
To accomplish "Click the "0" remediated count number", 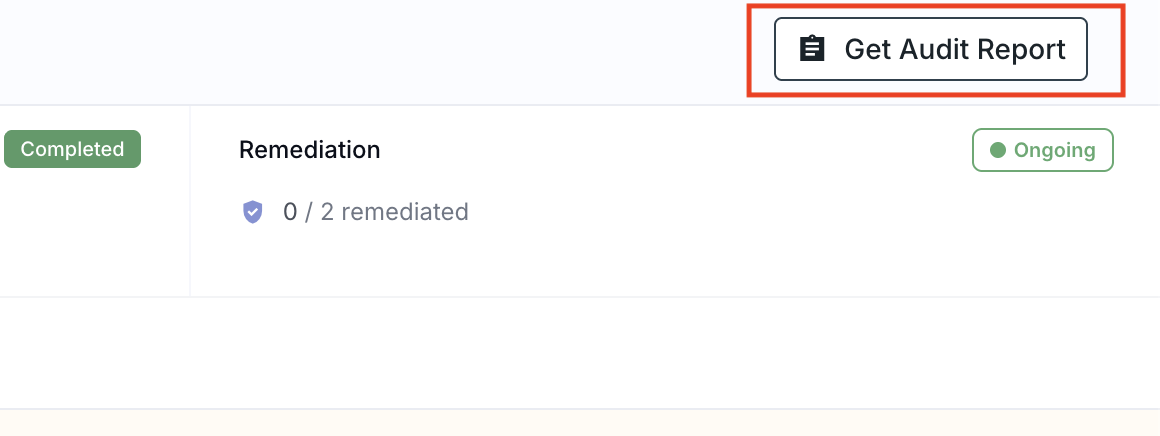I will (290, 212).
